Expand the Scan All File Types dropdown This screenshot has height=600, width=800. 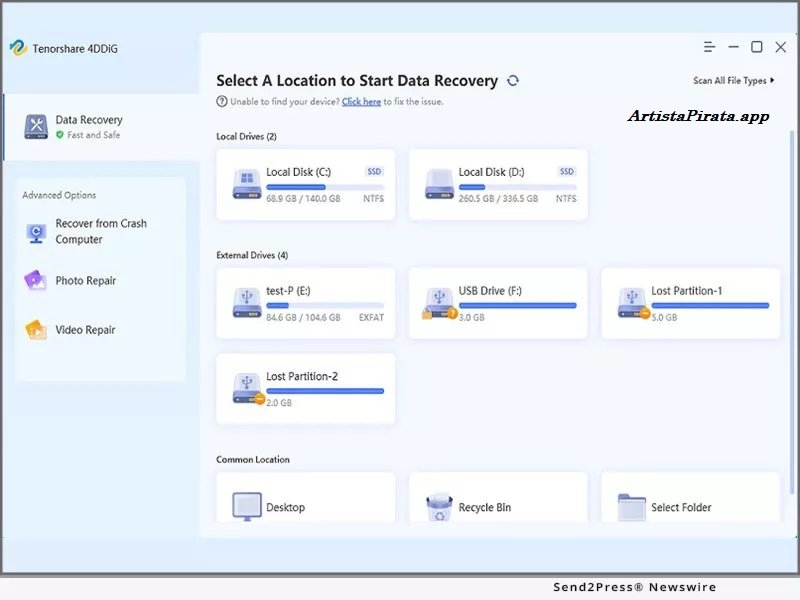point(734,81)
